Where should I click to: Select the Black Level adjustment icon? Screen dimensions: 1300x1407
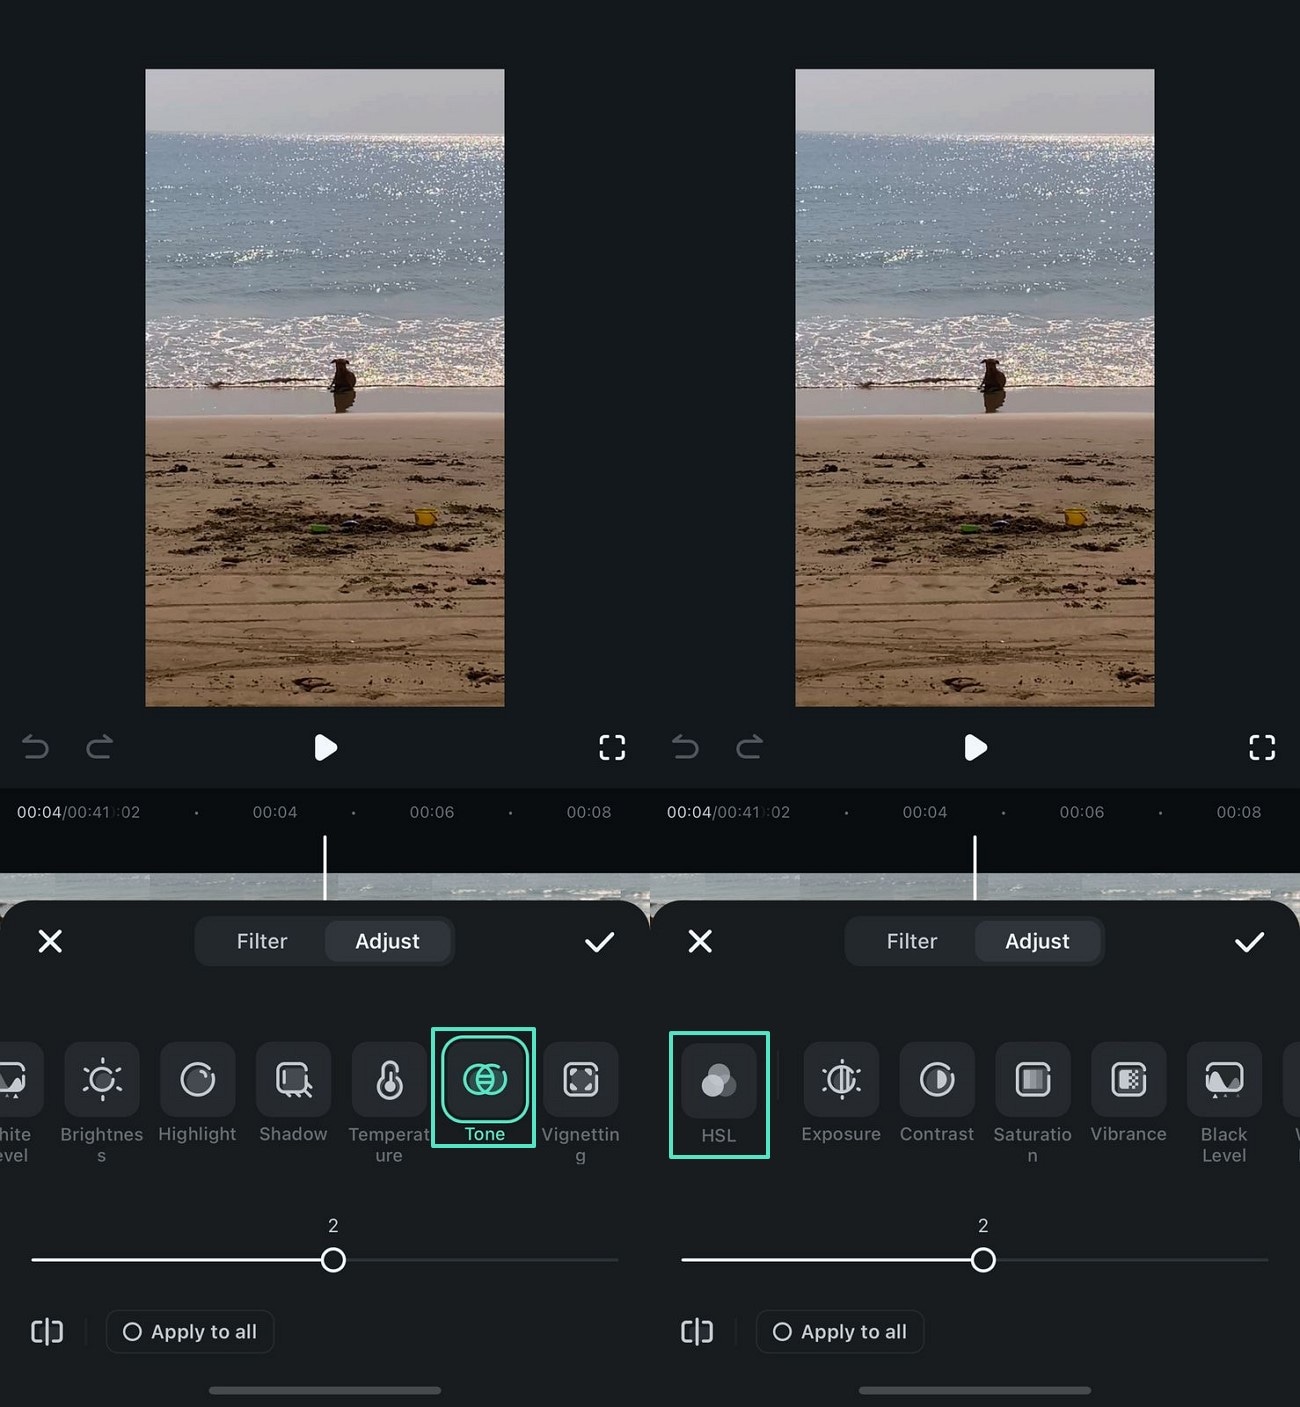tap(1224, 1080)
